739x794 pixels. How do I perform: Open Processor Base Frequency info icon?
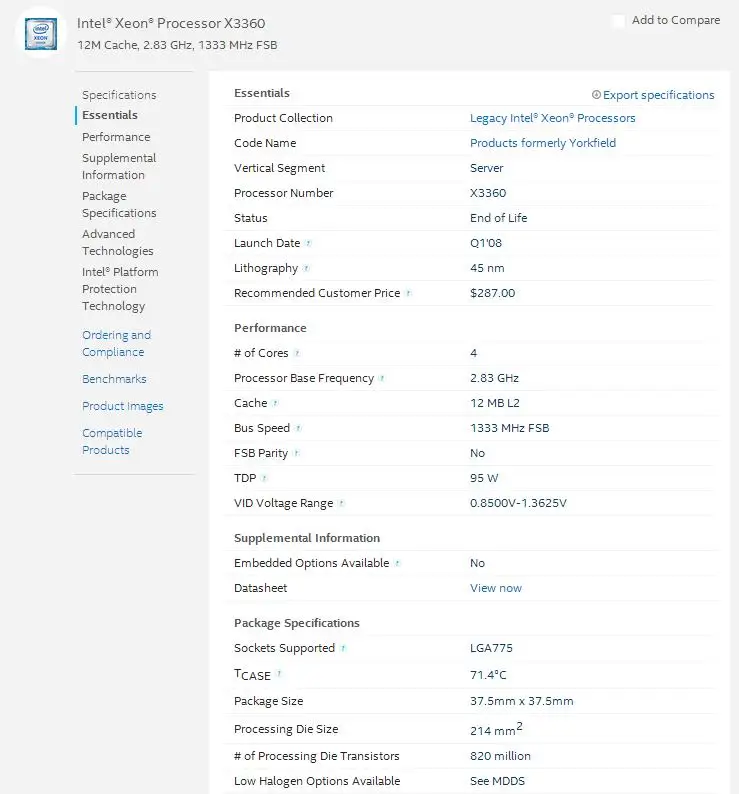pyautogui.click(x=382, y=378)
